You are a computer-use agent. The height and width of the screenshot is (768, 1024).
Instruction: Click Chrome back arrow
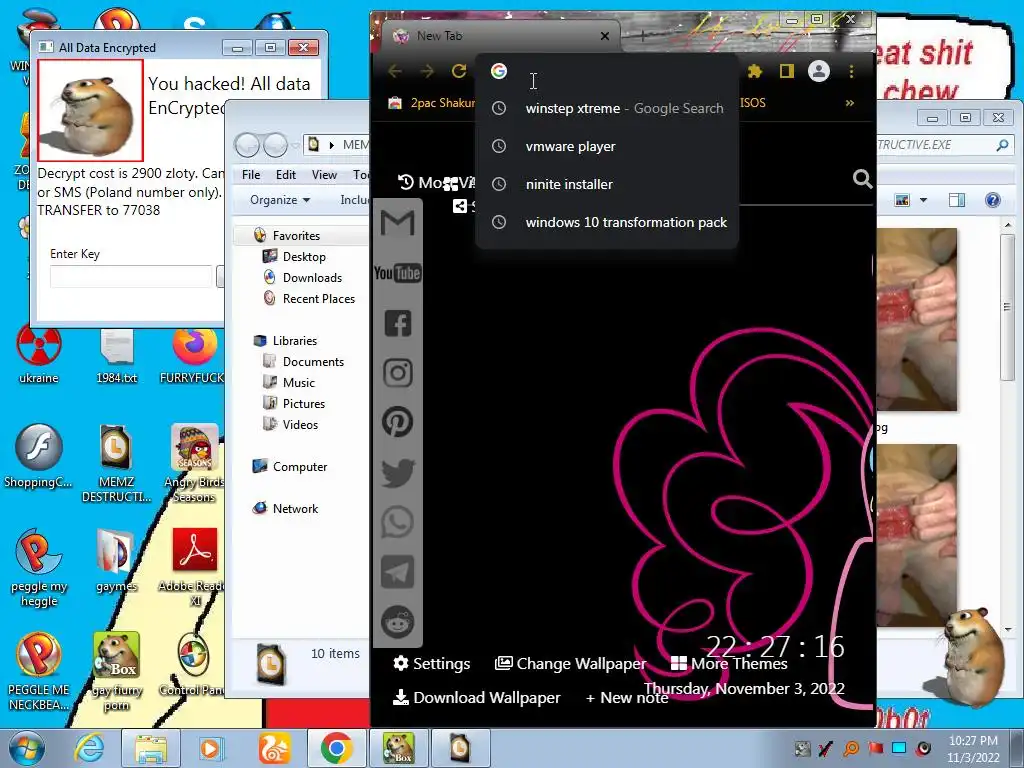395,71
